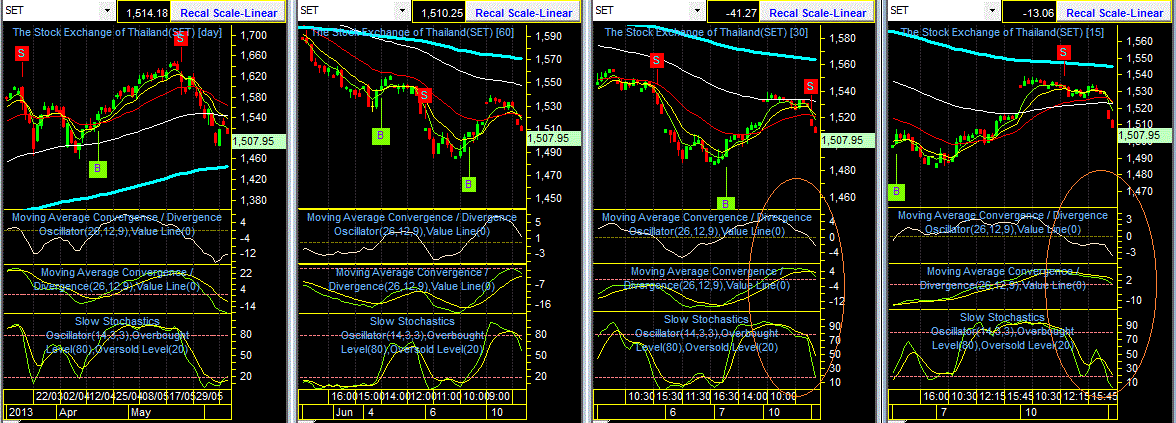
Task: Select the 1,514.18 value field
Action: [144, 12]
